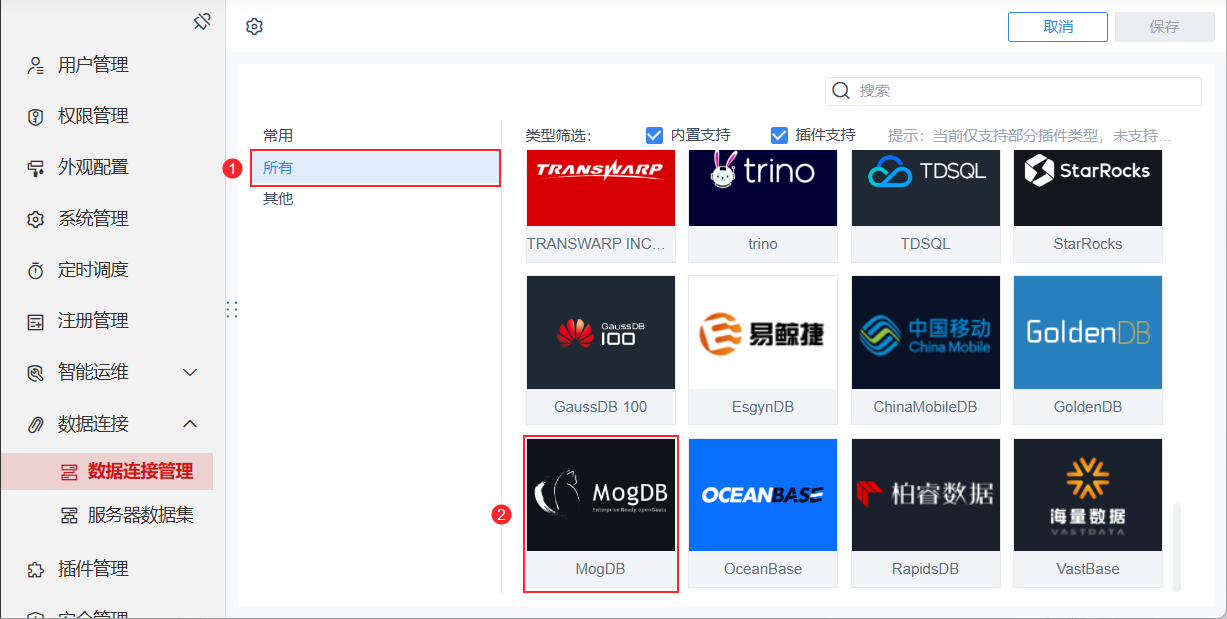1227x619 pixels.
Task: Click the GoldenDB name label
Action: coord(1088,407)
